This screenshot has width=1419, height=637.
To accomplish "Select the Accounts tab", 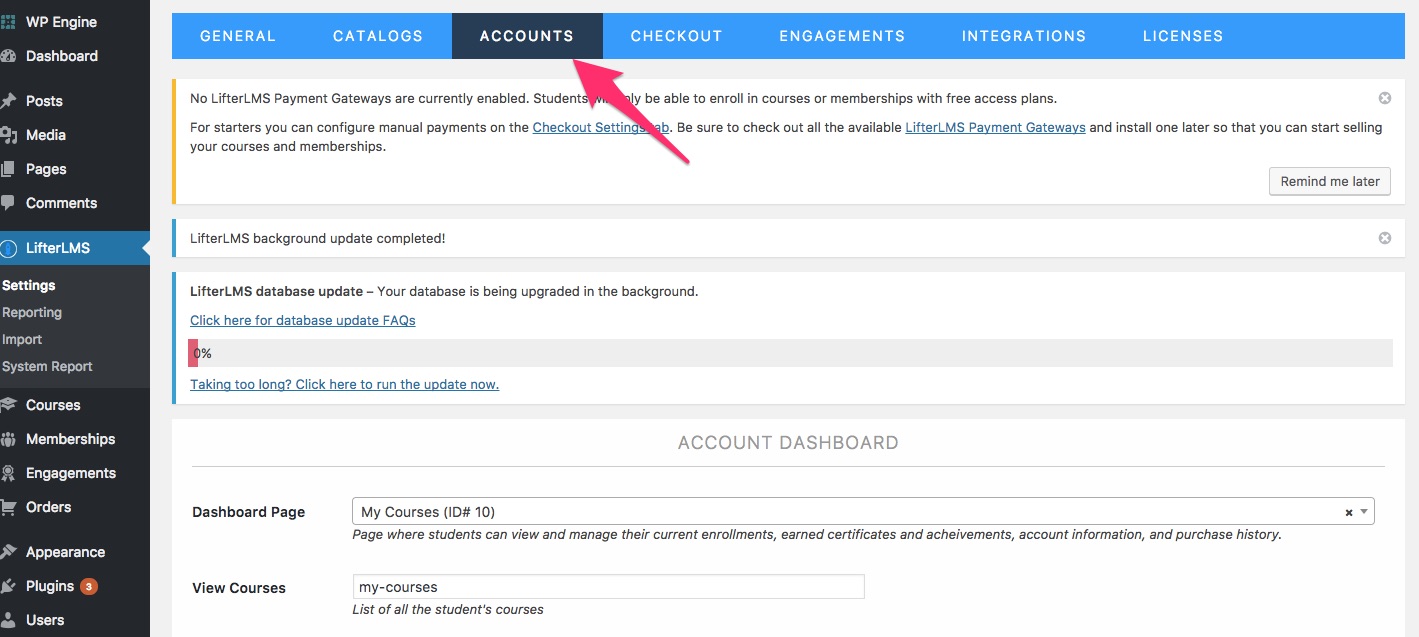I will [527, 36].
